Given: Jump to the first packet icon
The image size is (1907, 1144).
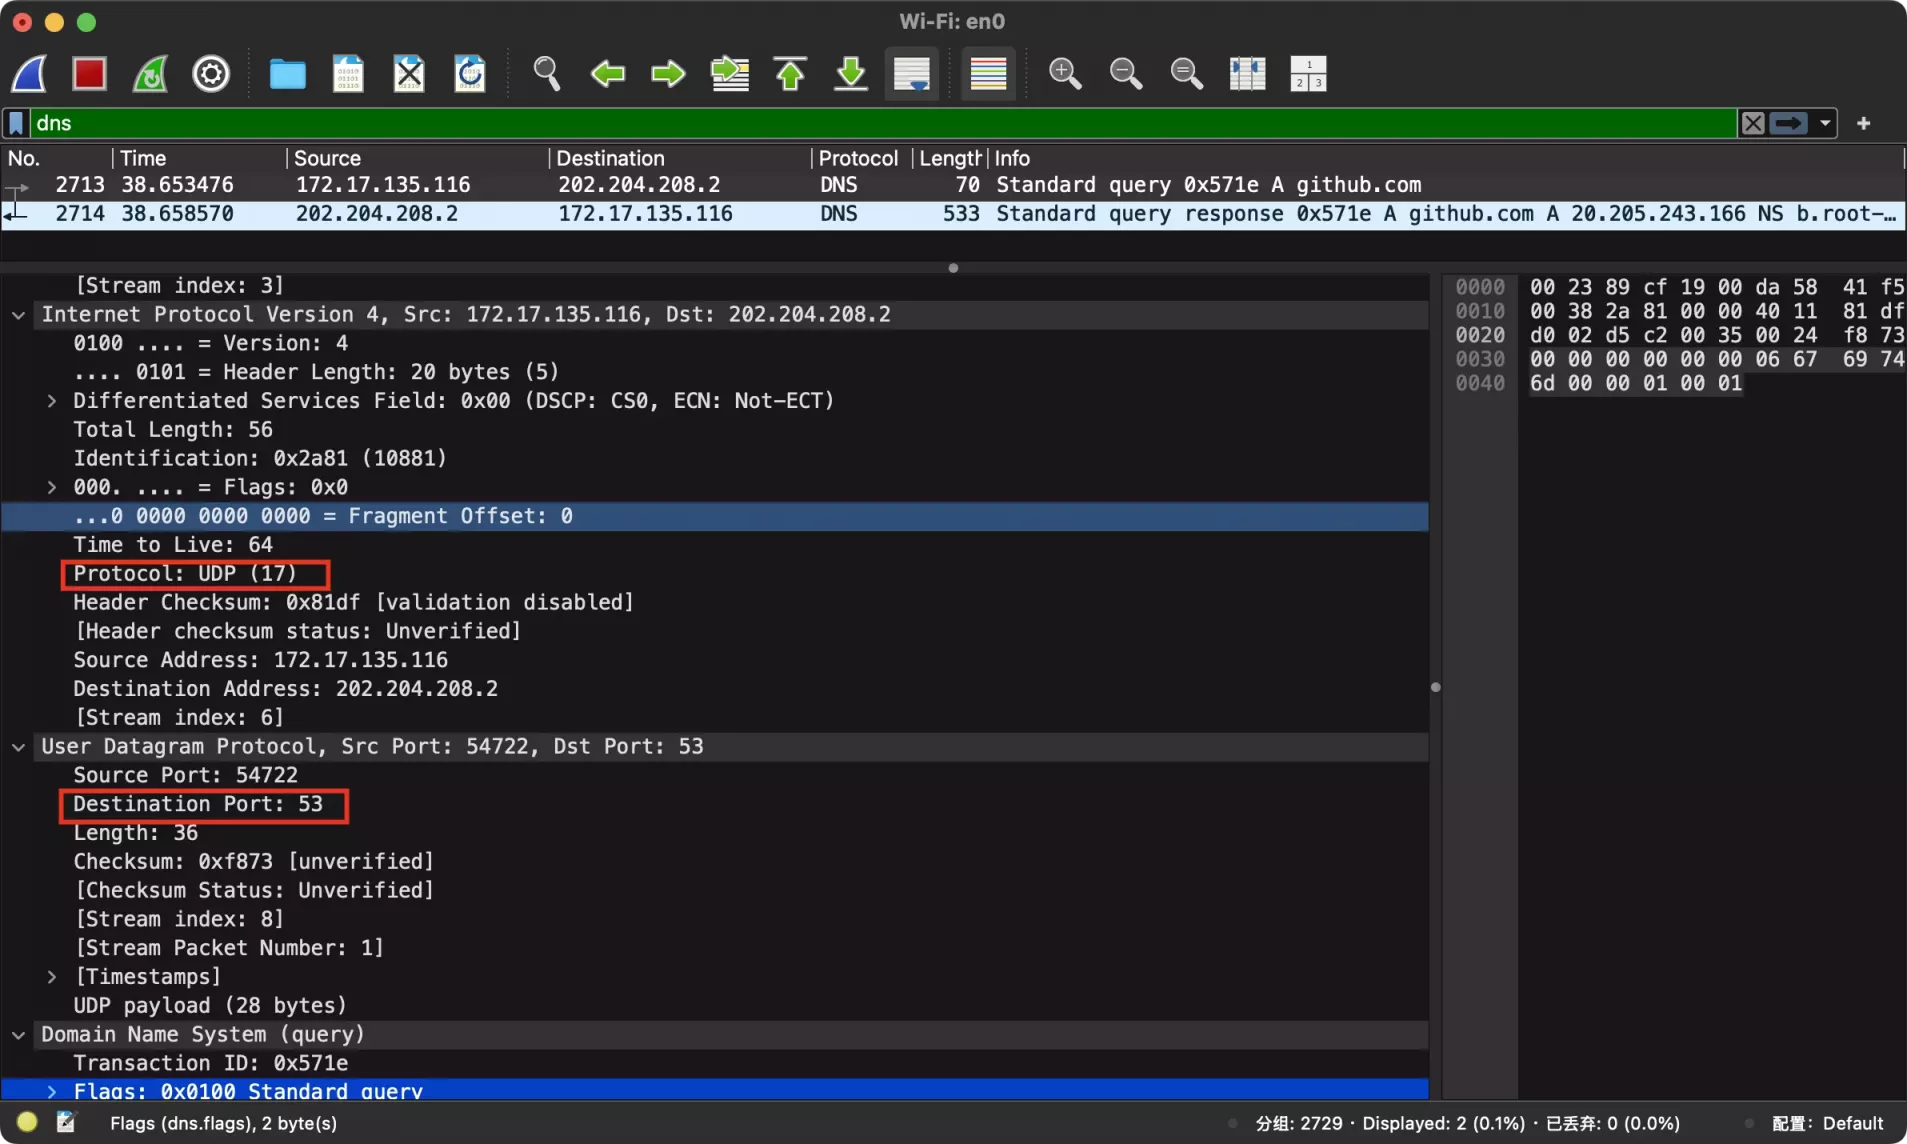Looking at the screenshot, I should pyautogui.click(x=790, y=74).
